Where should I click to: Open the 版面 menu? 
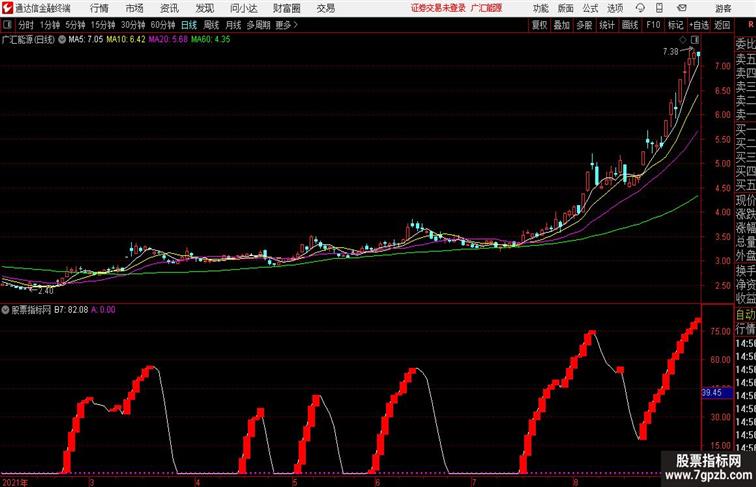click(566, 8)
